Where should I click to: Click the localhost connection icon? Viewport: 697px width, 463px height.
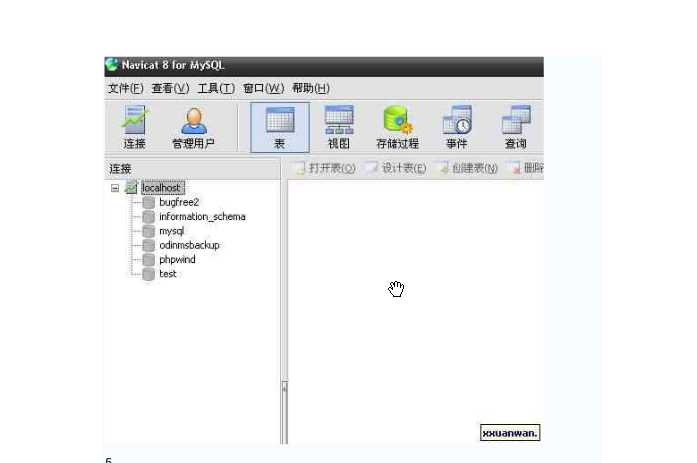[x=131, y=188]
